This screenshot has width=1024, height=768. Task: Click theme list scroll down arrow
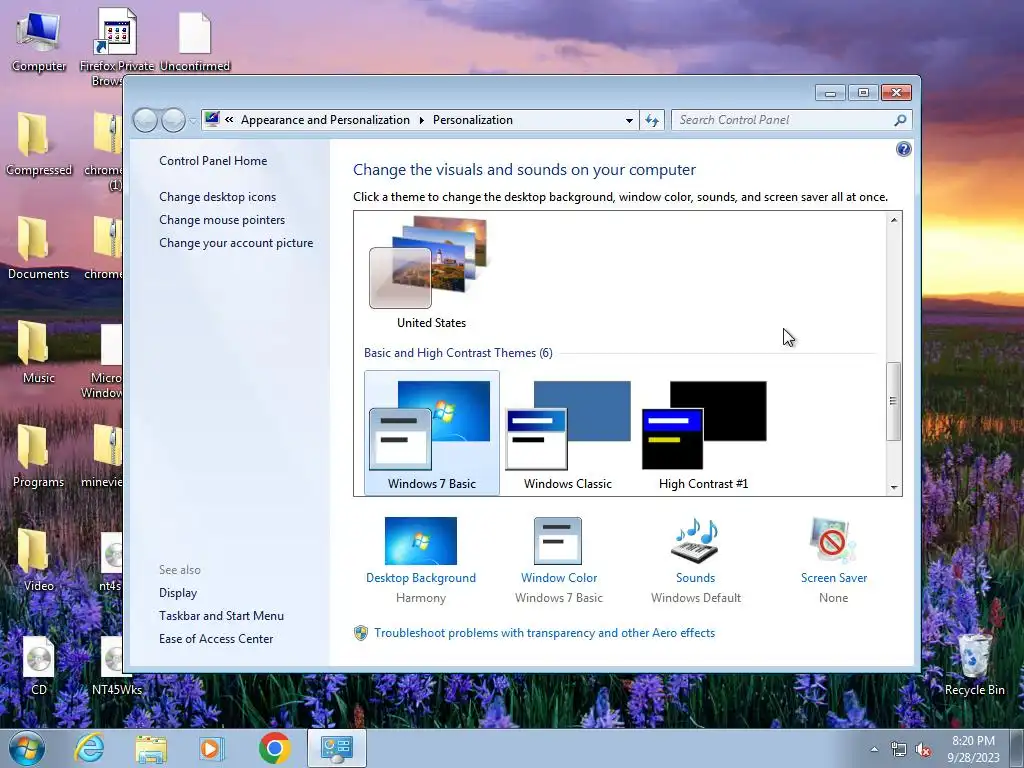(x=893, y=487)
